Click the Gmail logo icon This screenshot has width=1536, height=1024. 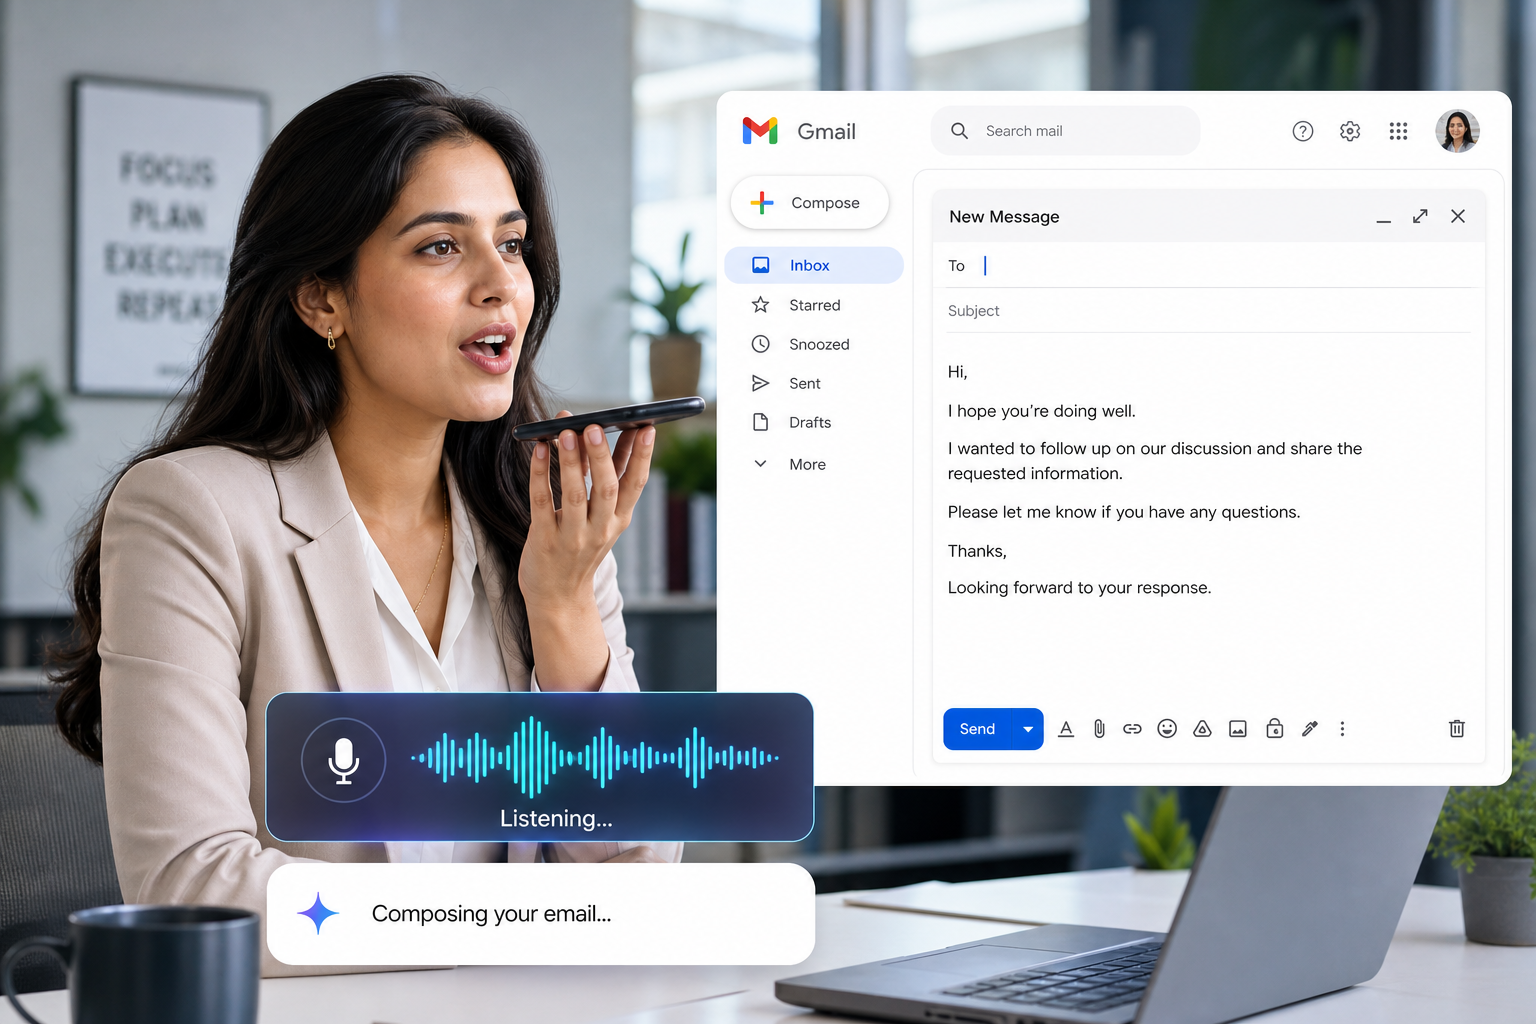(x=760, y=131)
